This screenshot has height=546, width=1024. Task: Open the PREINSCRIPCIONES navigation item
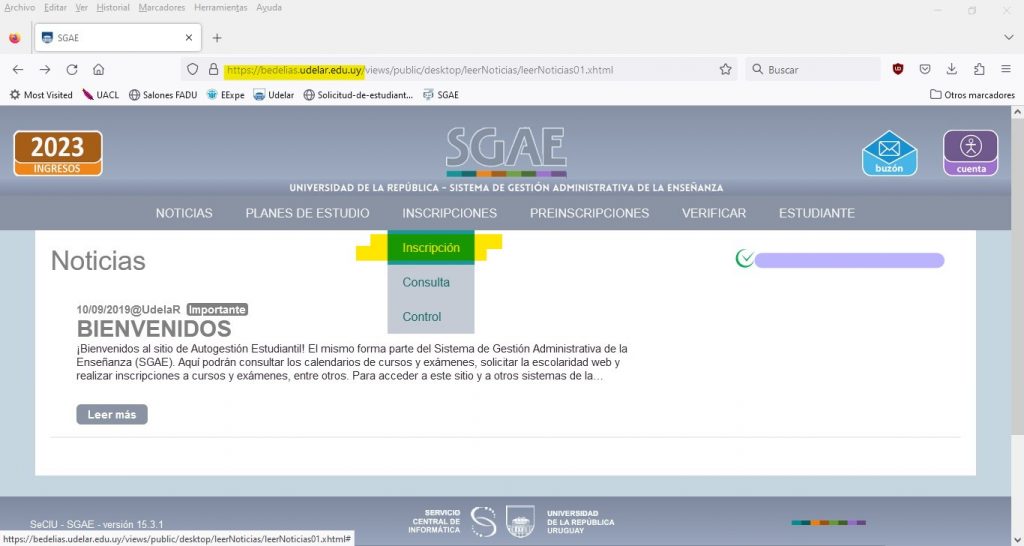point(589,213)
